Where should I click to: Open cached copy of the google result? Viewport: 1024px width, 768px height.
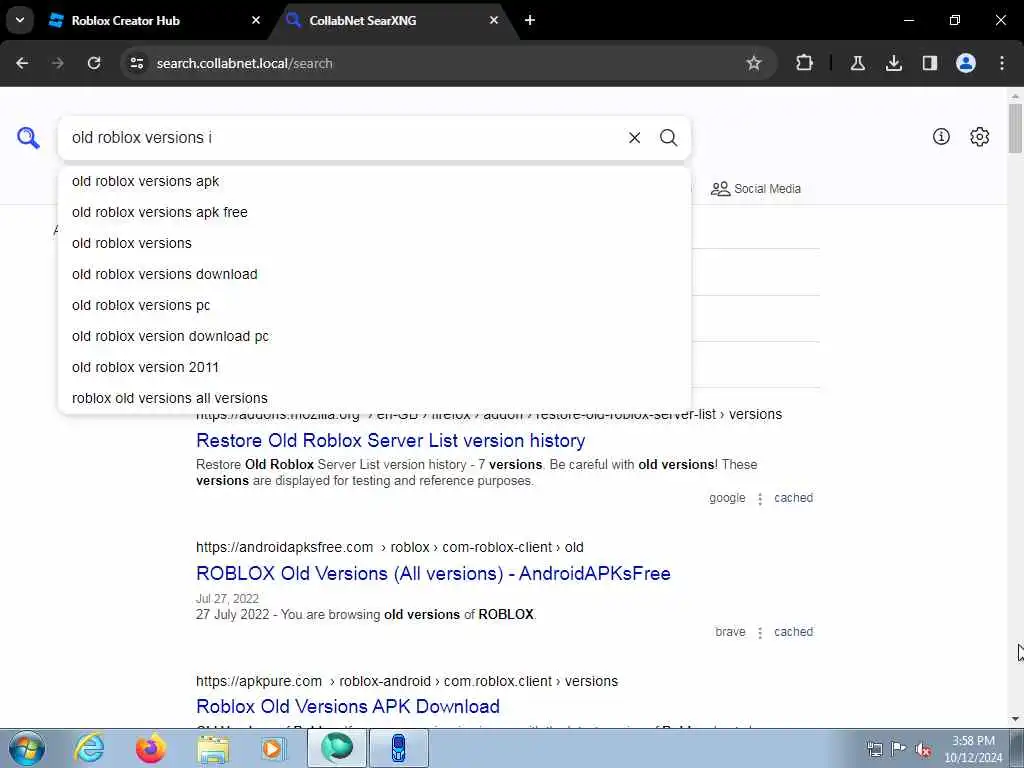click(x=793, y=498)
